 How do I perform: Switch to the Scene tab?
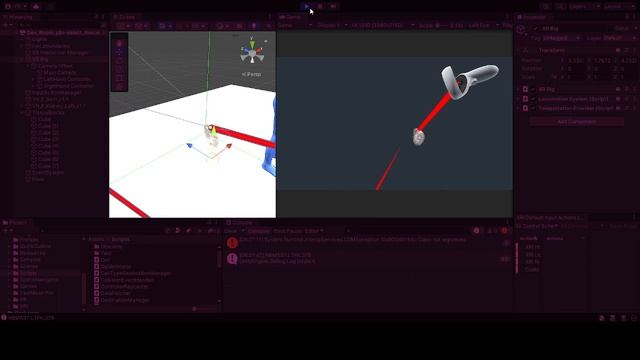point(124,17)
